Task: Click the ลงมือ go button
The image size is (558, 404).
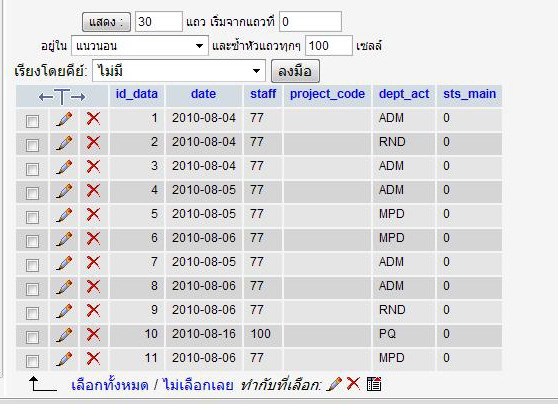Action: (x=295, y=71)
